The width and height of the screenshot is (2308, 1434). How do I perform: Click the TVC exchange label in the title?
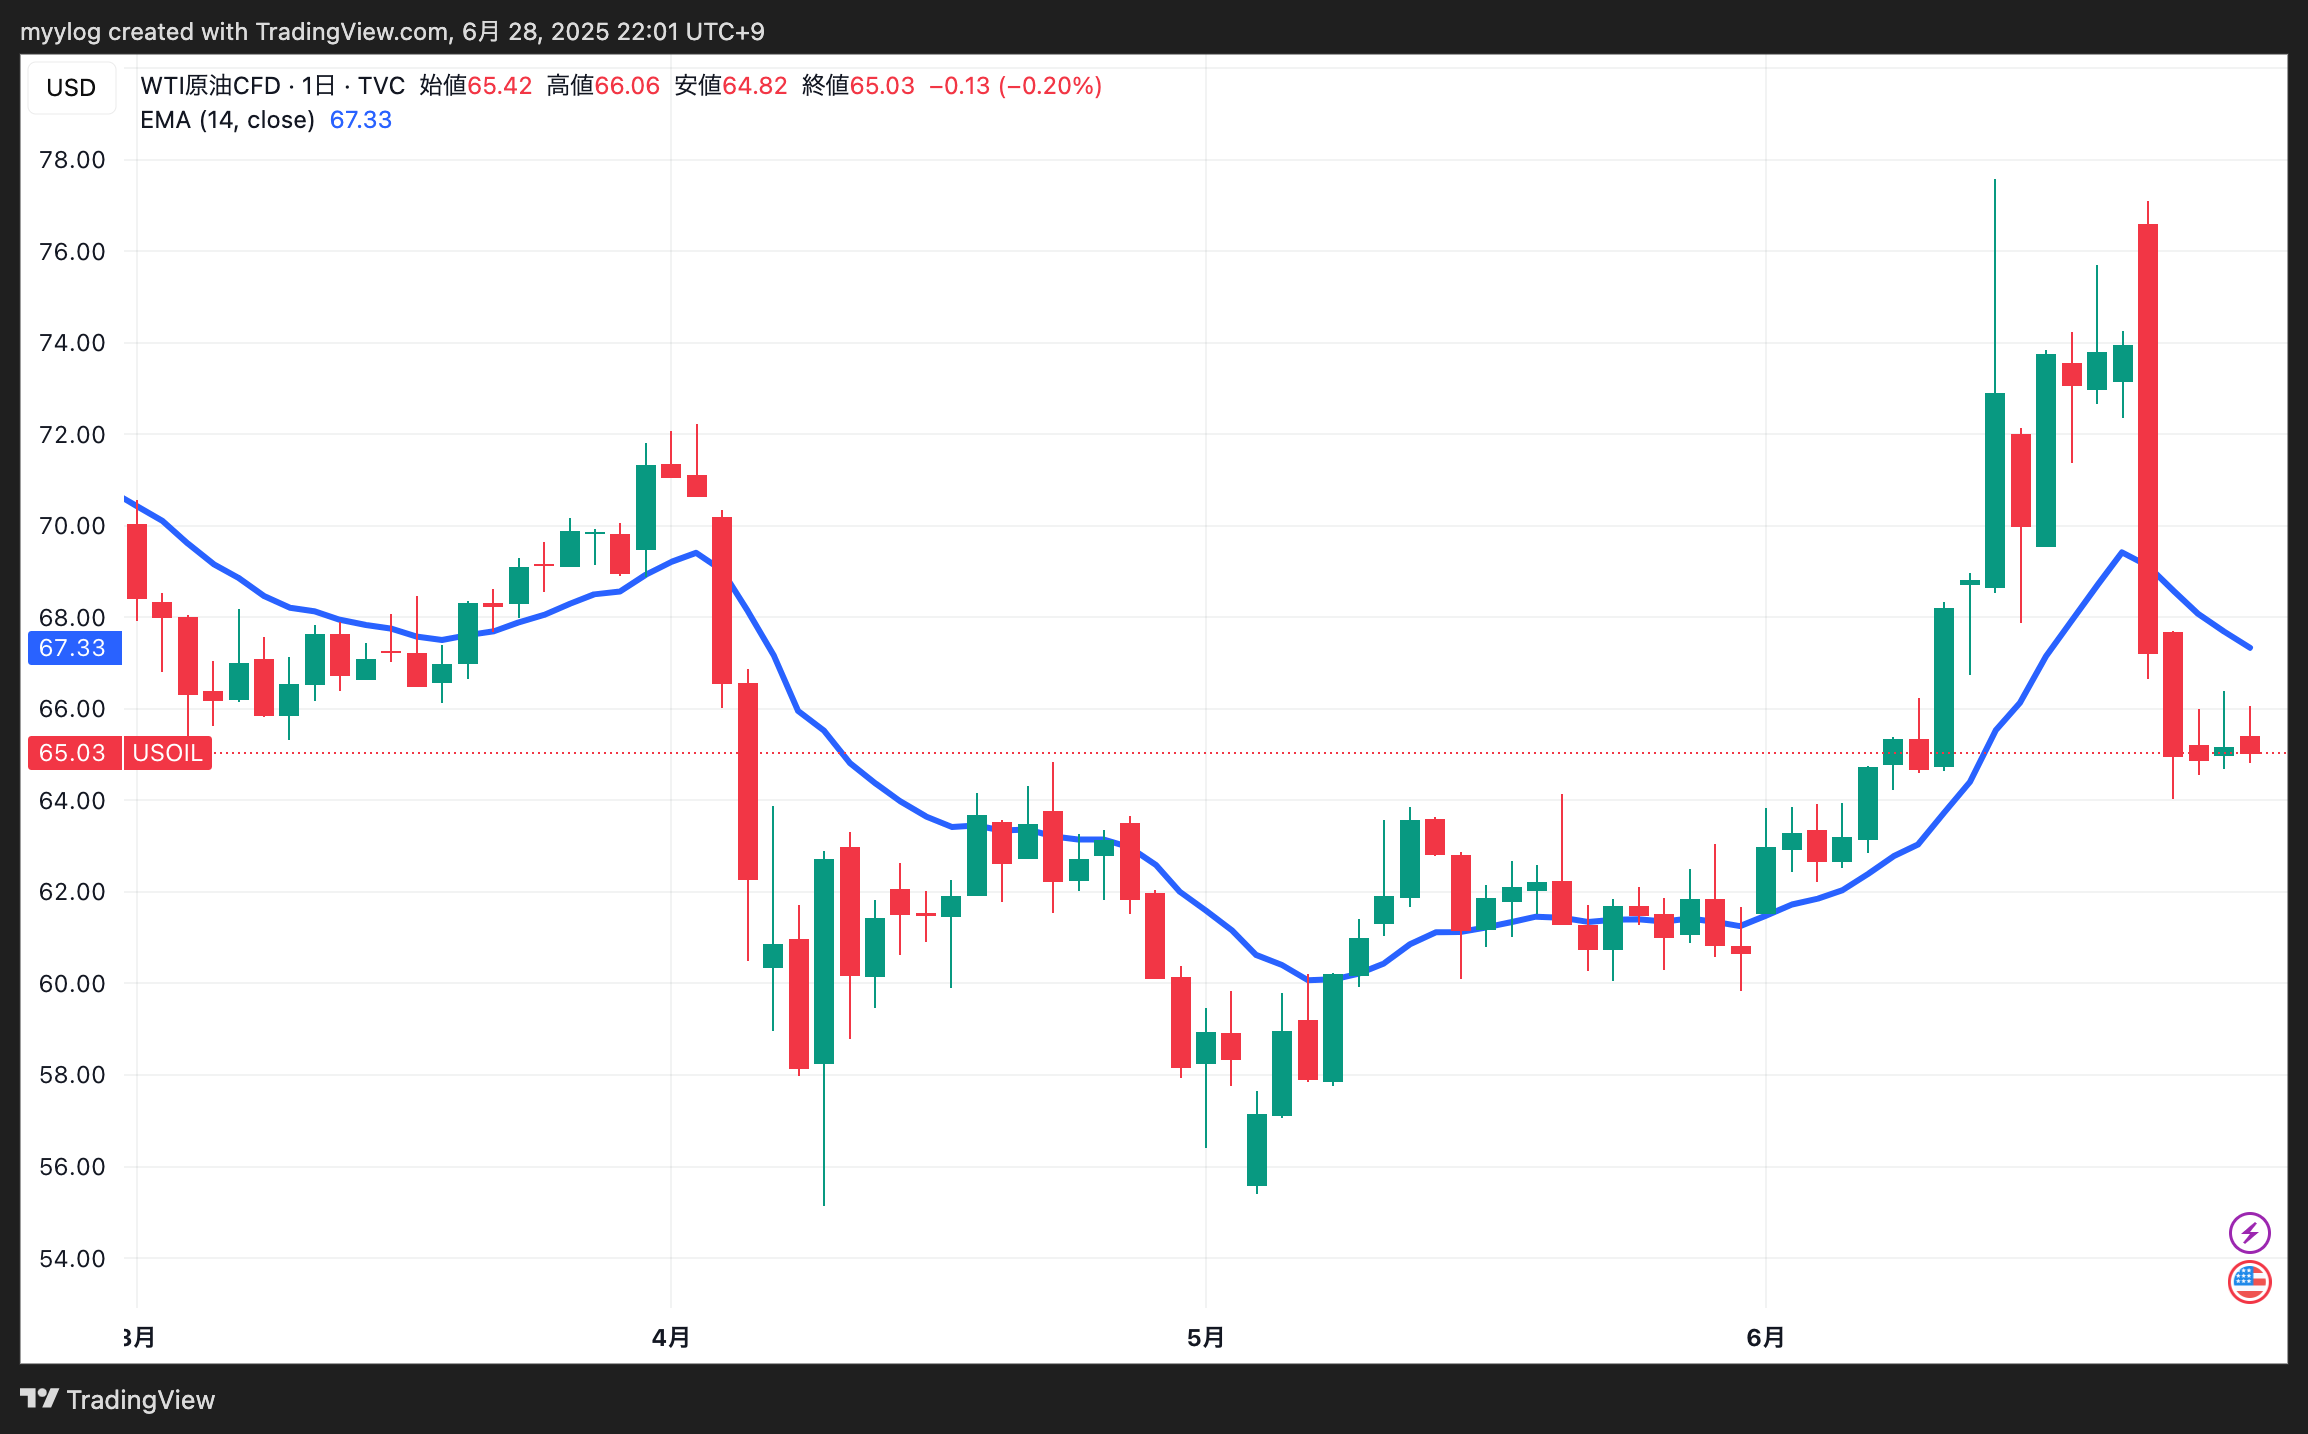point(381,86)
